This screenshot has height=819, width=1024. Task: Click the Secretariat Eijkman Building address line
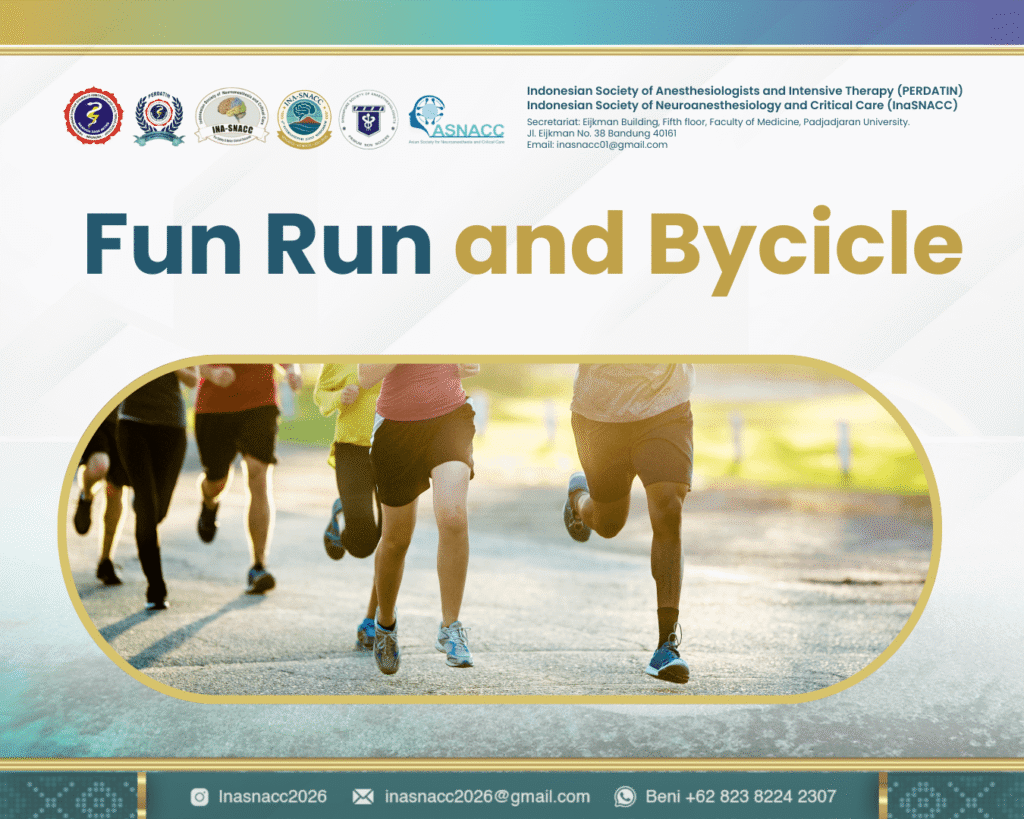click(718, 122)
